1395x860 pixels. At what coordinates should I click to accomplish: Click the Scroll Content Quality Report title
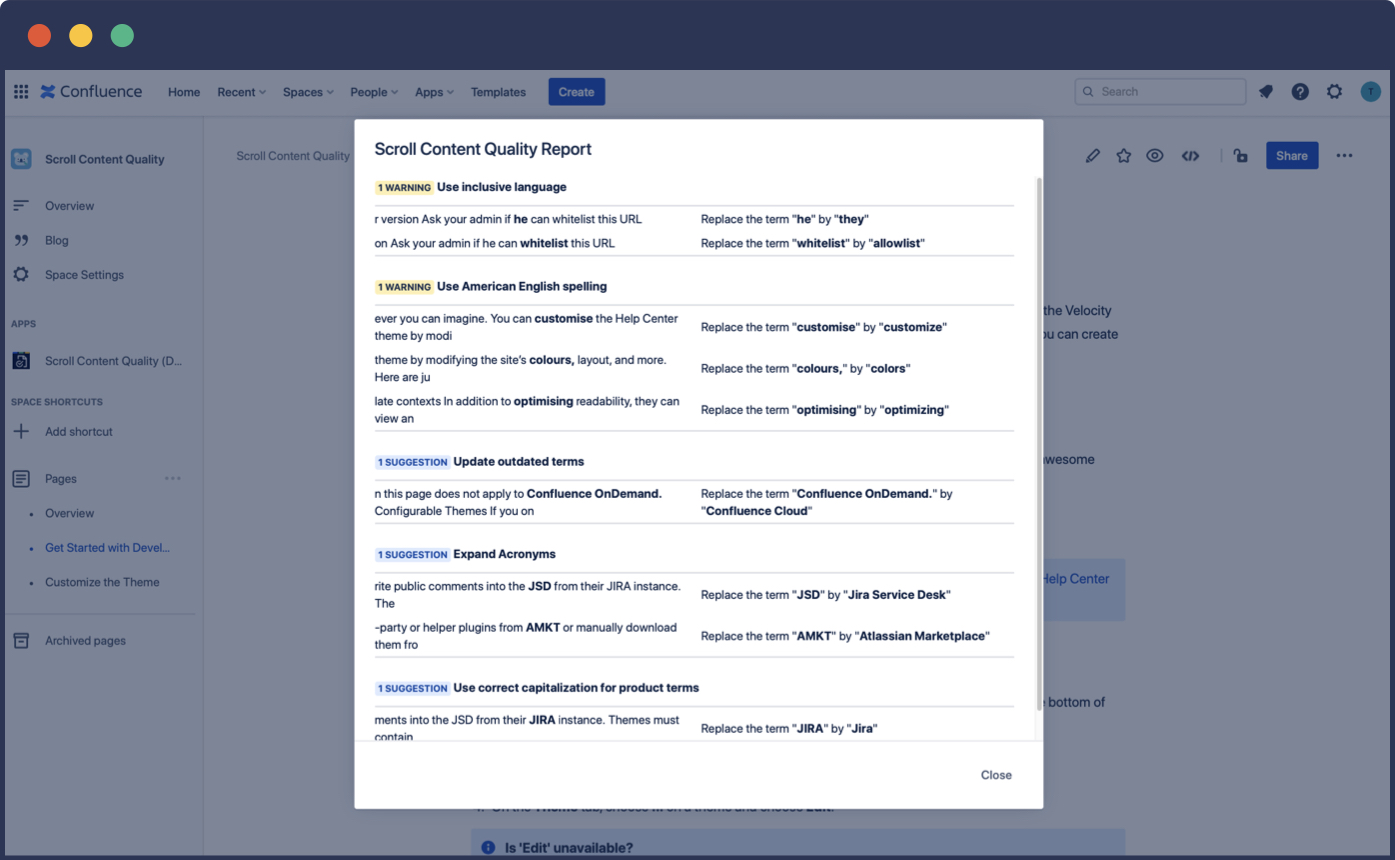click(x=483, y=149)
